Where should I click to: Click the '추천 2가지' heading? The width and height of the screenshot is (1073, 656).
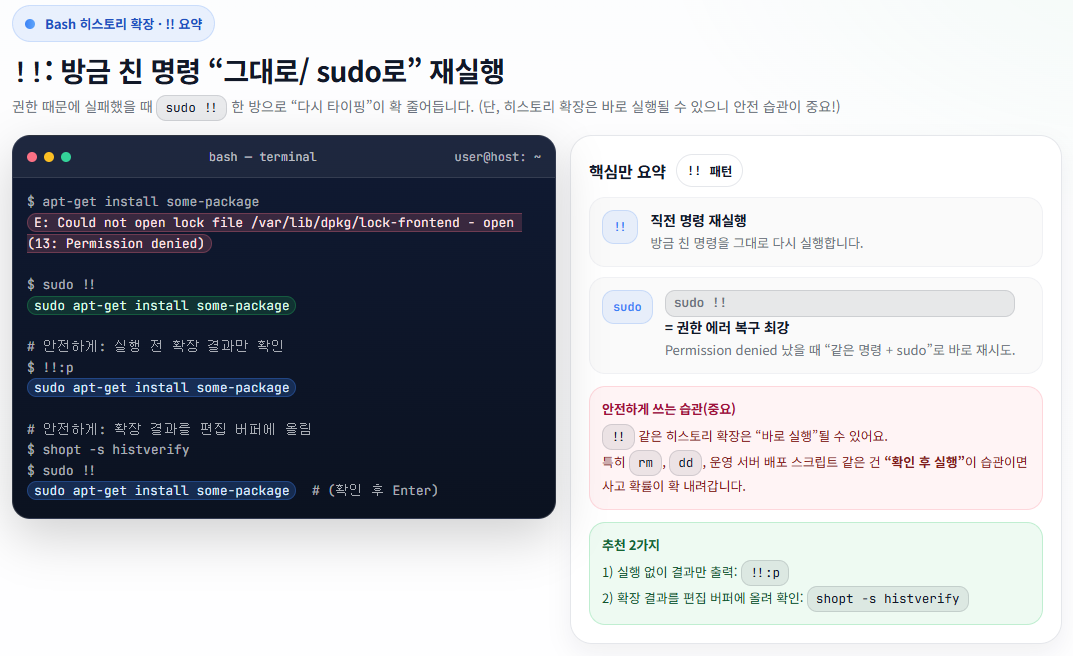pyautogui.click(x=630, y=545)
